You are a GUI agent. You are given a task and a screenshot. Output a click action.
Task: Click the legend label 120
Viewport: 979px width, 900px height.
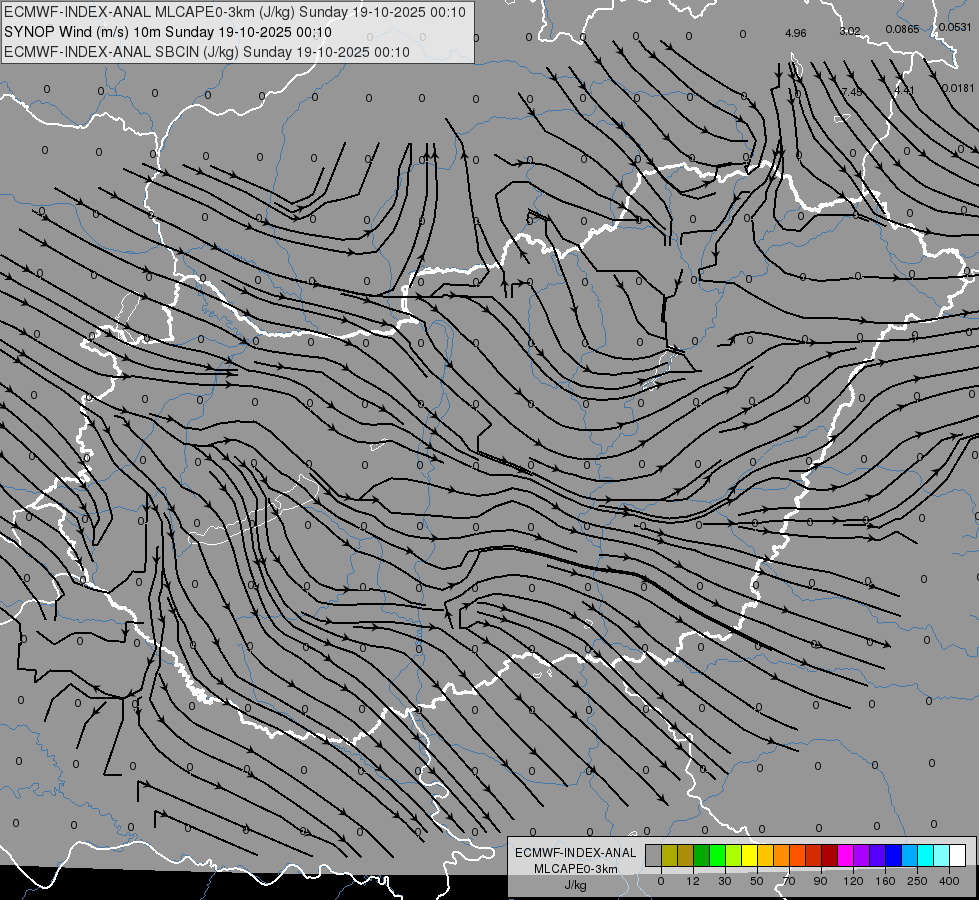[854, 881]
